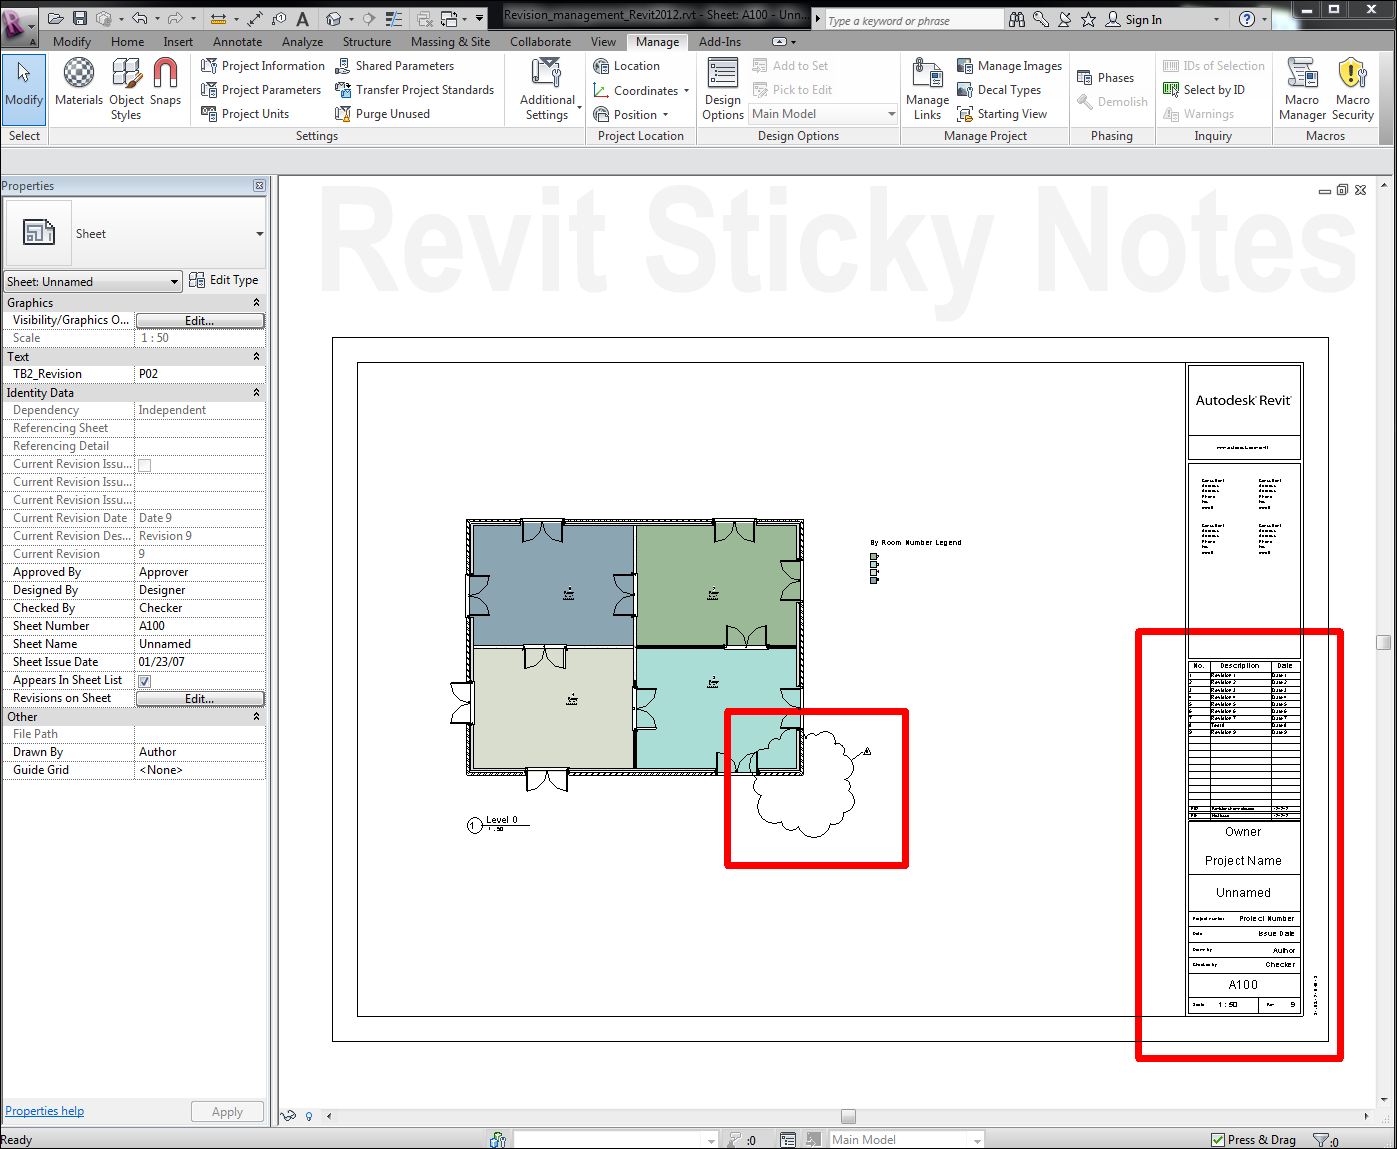Viewport: 1397px width, 1149px height.
Task: Click Location in Project Location panel
Action: pyautogui.click(x=626, y=66)
